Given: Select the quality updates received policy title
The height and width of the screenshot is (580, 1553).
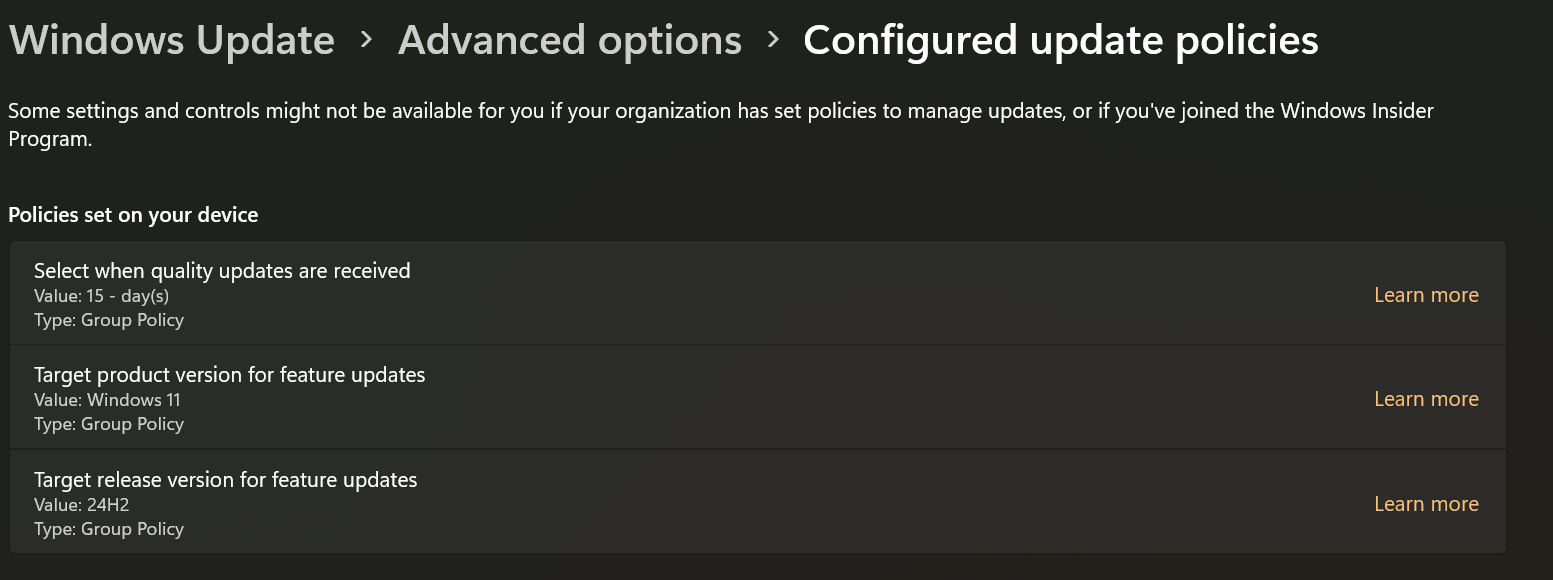Looking at the screenshot, I should 222,270.
